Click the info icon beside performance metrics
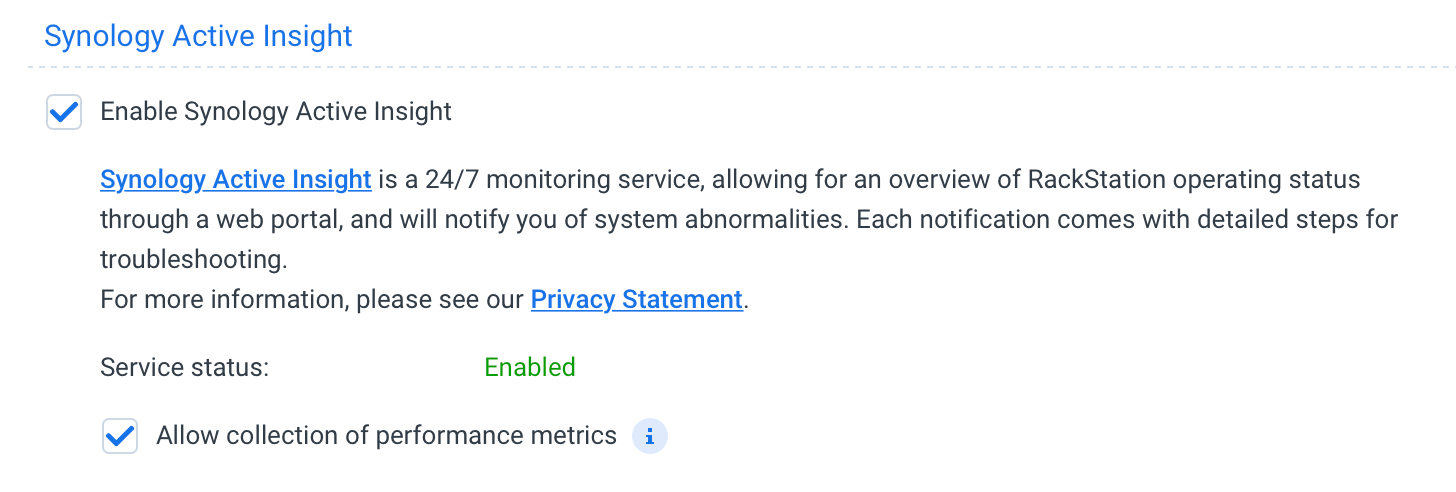 [650, 437]
